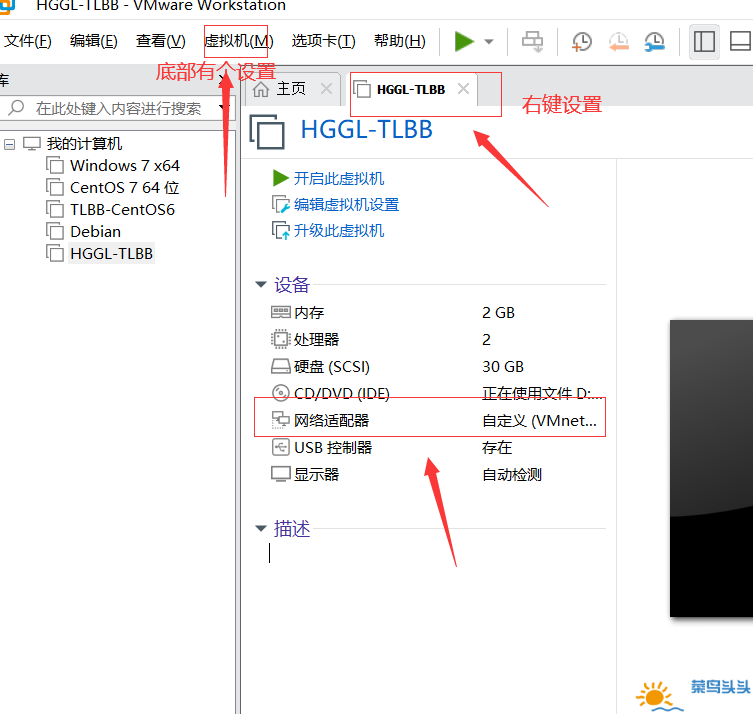This screenshot has height=714, width=753.
Task: Click the search magnifier icon in library
Action: click(x=16, y=108)
